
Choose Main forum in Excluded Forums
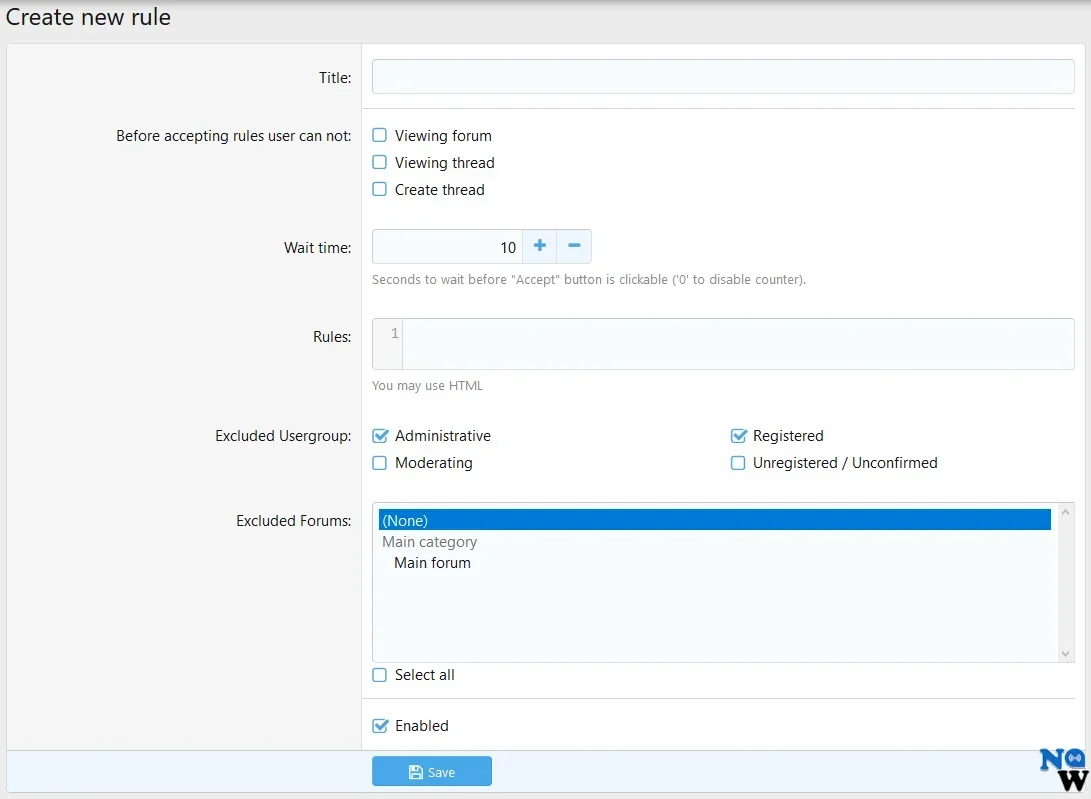[432, 563]
